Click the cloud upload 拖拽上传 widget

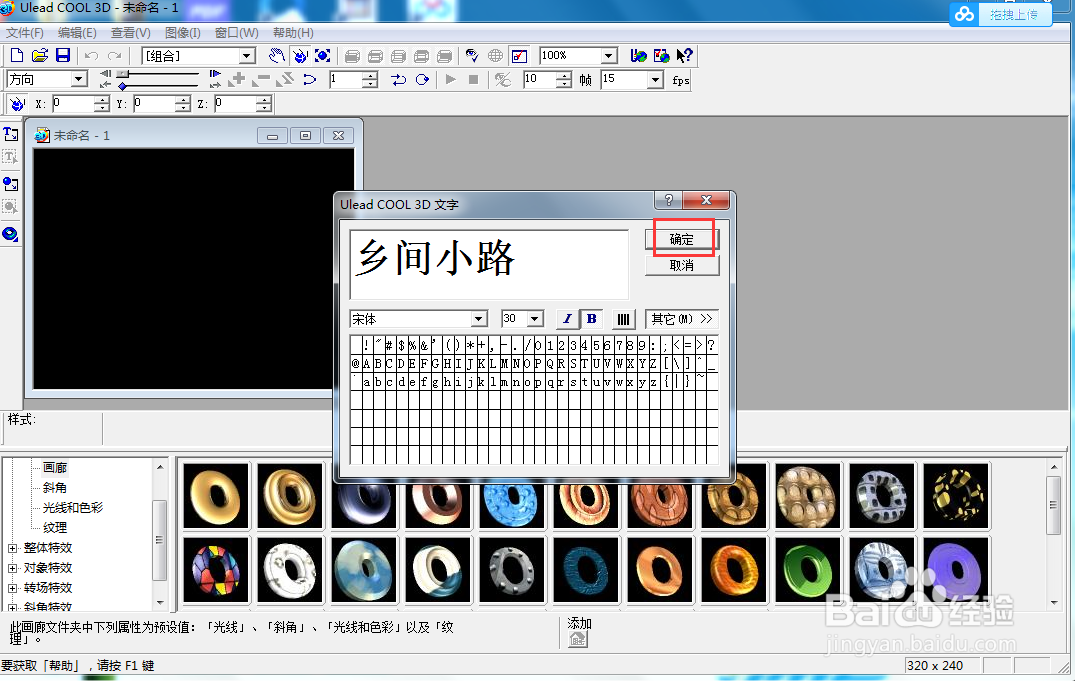(1000, 14)
